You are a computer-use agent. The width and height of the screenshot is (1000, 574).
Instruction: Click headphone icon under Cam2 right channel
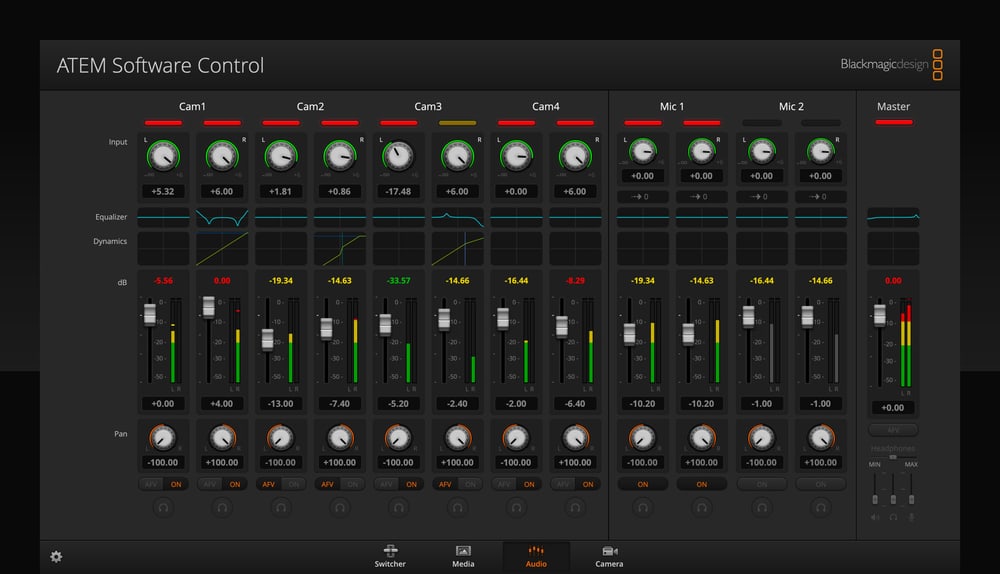(340, 508)
